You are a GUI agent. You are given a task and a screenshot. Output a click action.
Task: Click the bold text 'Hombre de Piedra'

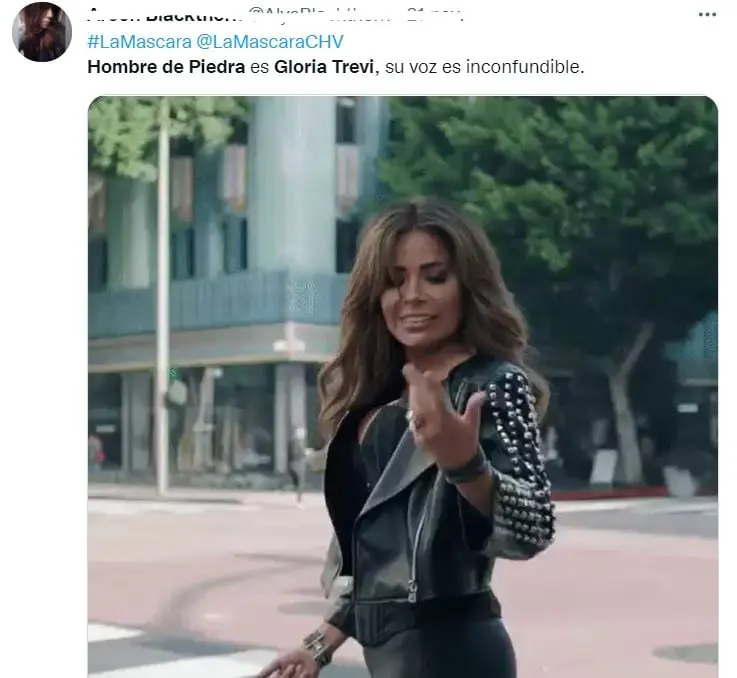point(166,67)
